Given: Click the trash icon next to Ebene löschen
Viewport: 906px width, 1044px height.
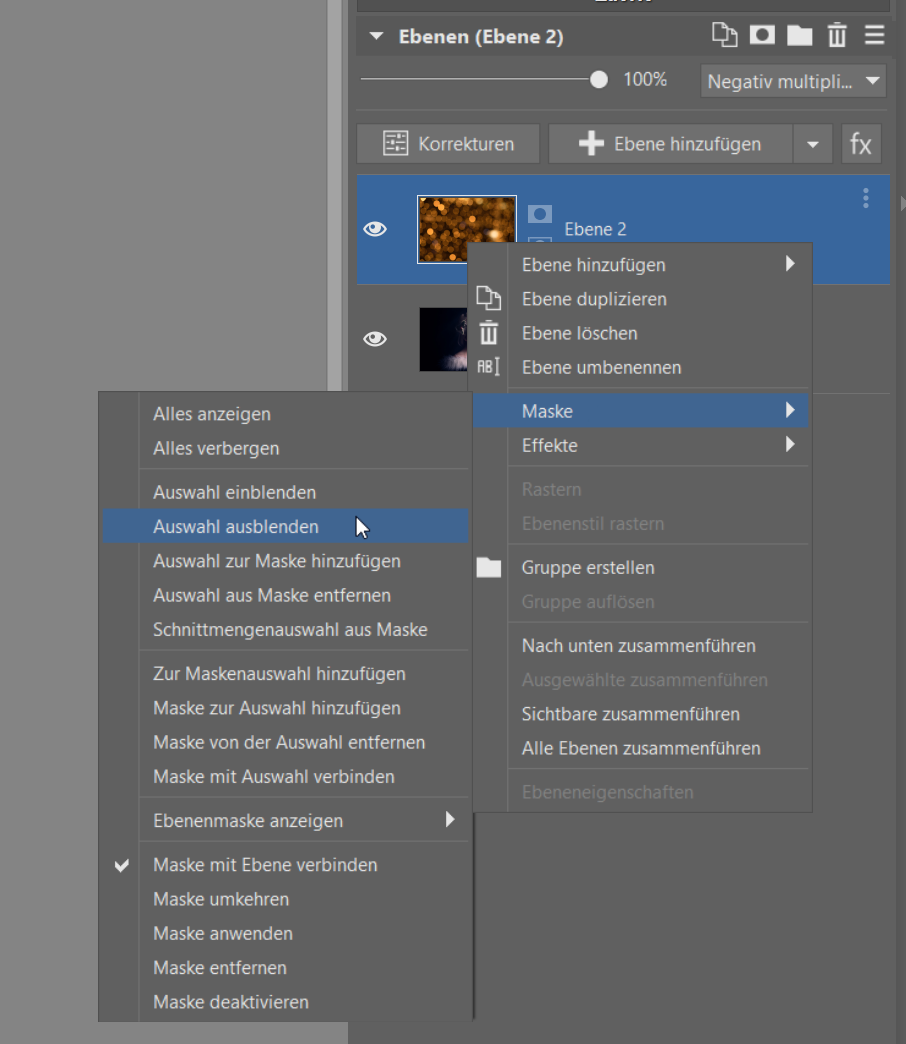Looking at the screenshot, I should tap(489, 333).
